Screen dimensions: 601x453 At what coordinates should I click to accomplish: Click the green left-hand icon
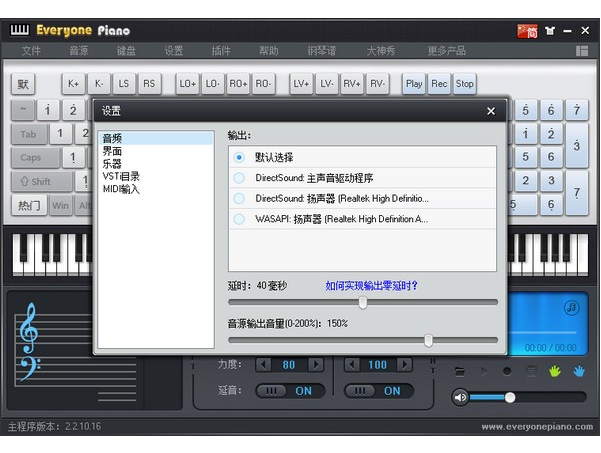(556, 370)
